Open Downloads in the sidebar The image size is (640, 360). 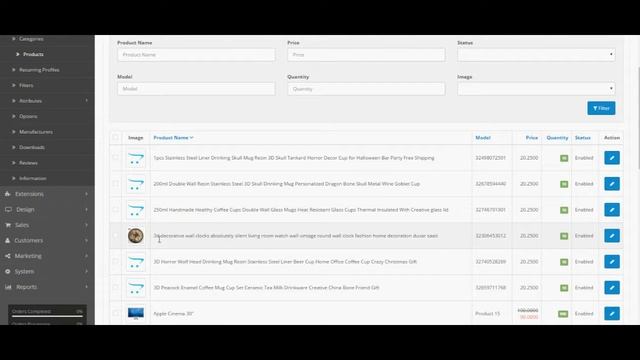pyautogui.click(x=32, y=147)
